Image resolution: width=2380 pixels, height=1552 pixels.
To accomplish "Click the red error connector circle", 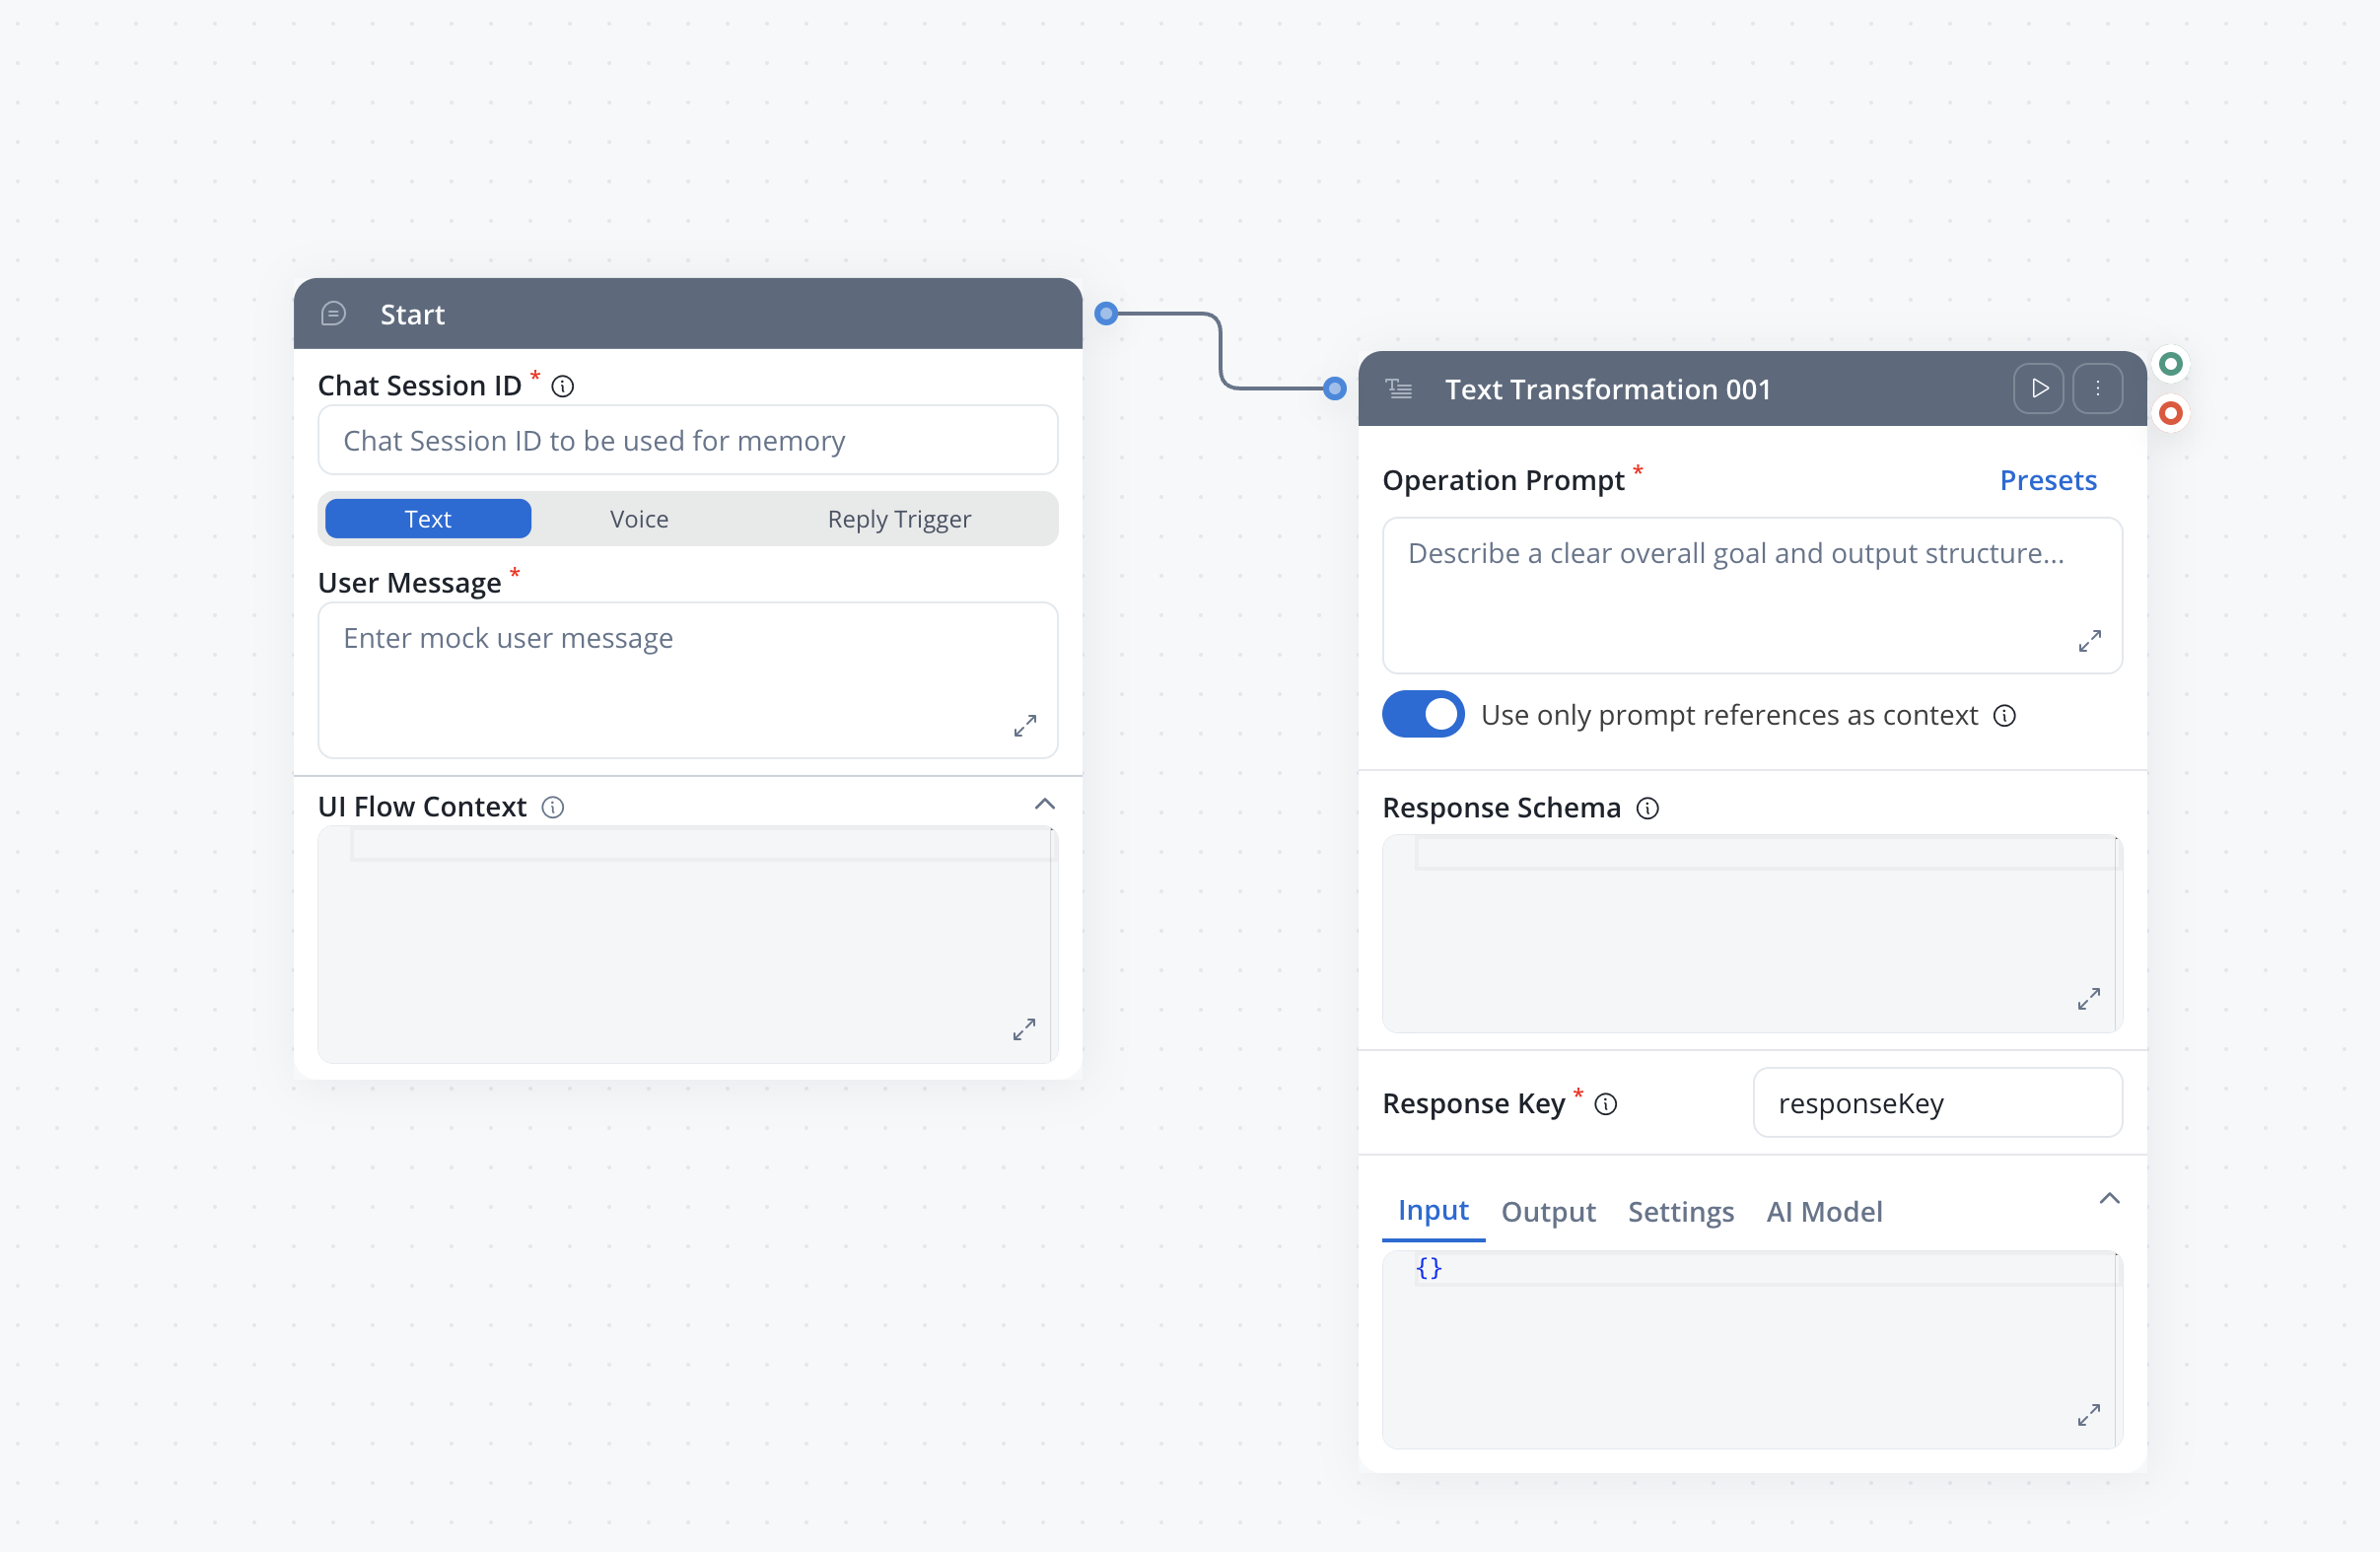I will click(2170, 413).
